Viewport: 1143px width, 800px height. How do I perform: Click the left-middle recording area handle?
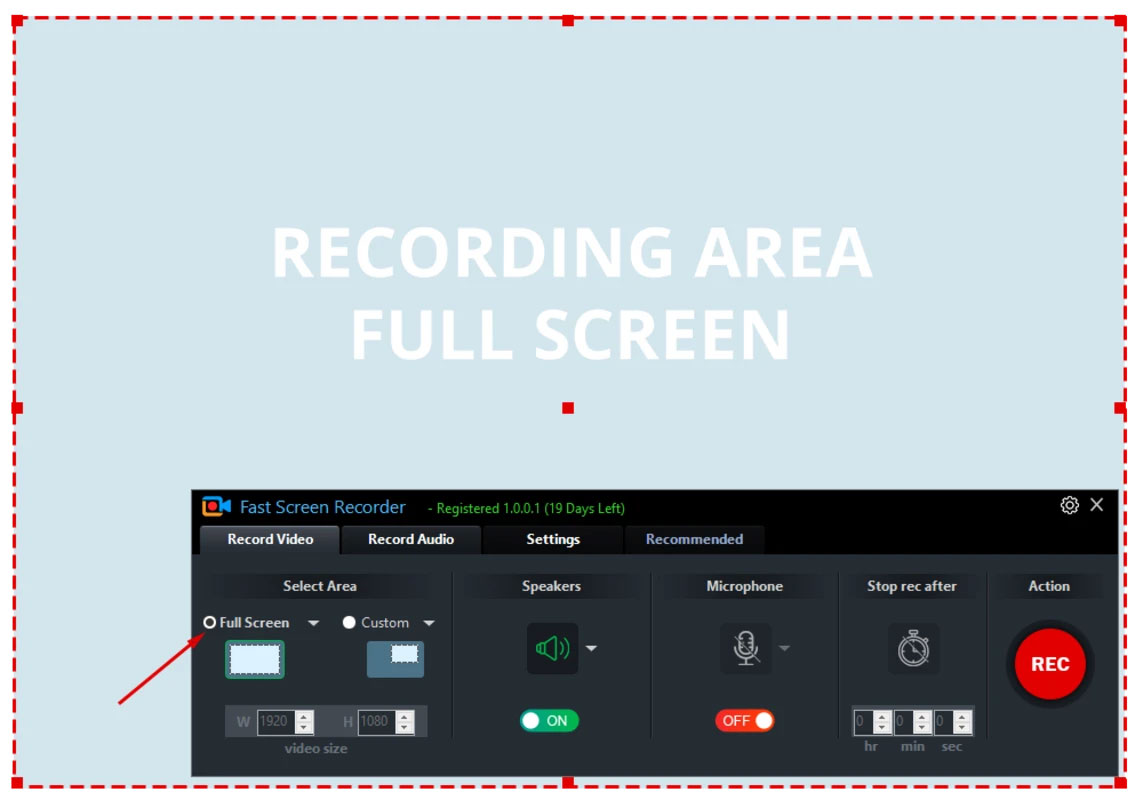coord(17,408)
